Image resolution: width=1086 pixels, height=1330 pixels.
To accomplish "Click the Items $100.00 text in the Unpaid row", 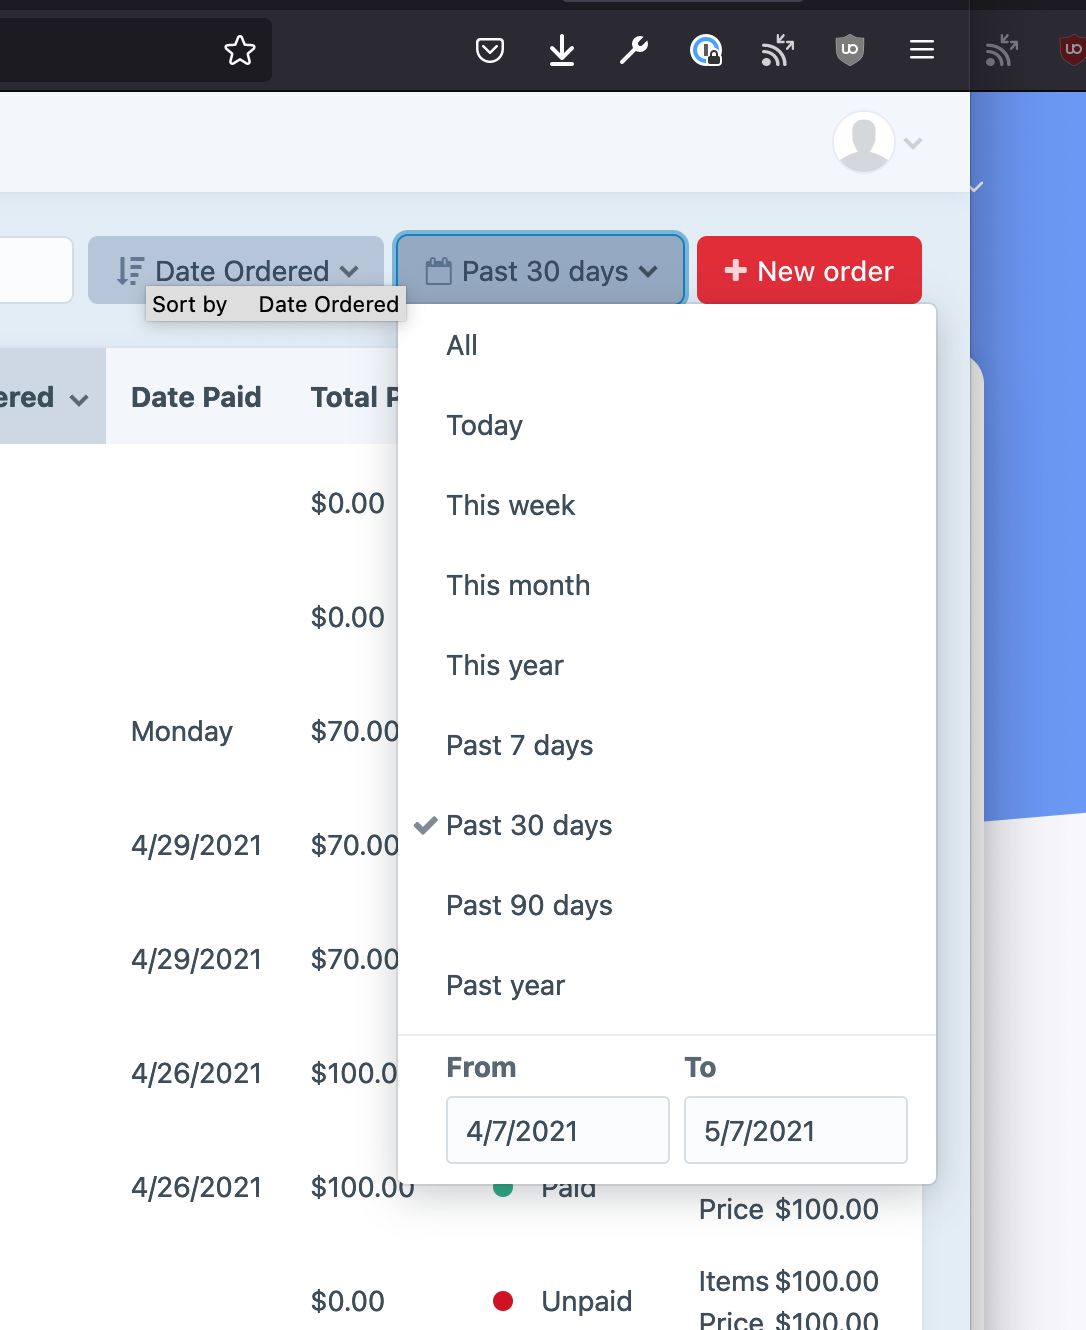I will pos(789,1281).
